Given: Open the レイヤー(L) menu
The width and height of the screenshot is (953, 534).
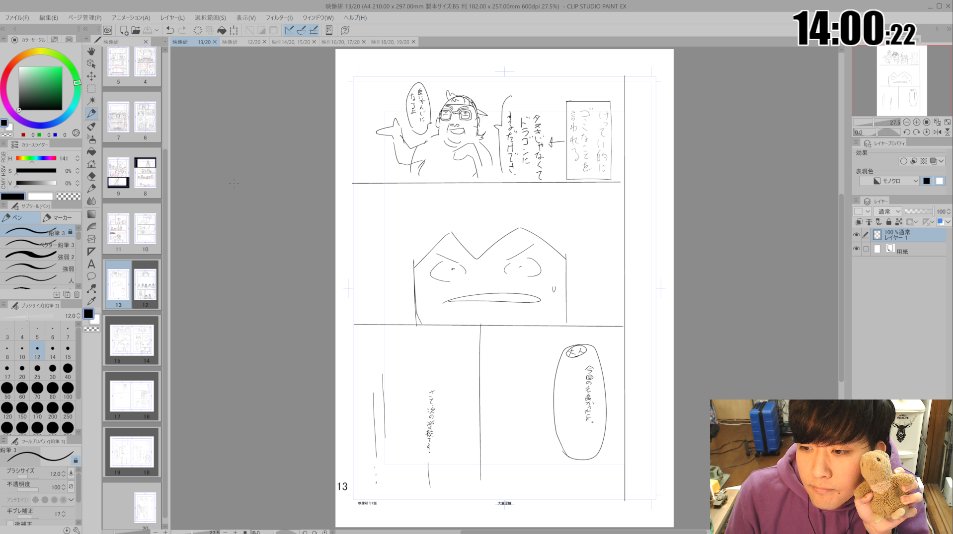Looking at the screenshot, I should (x=173, y=18).
